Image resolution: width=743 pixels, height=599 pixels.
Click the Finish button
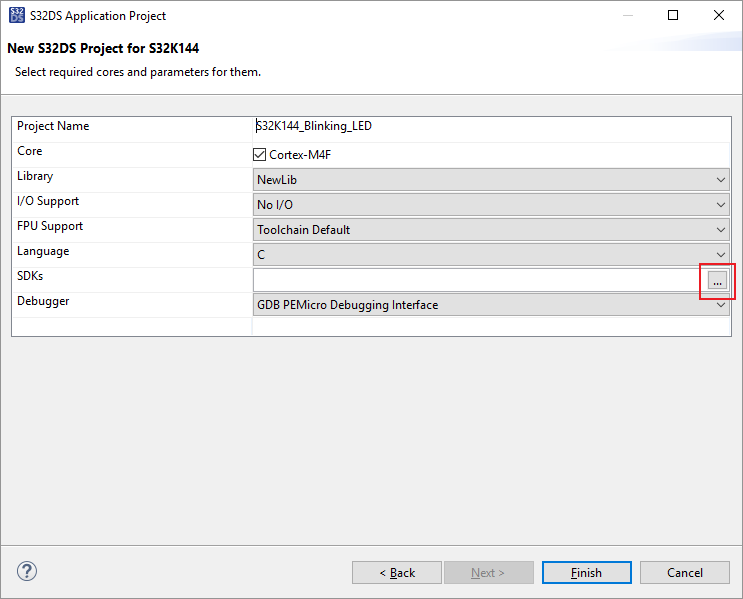pos(587,572)
